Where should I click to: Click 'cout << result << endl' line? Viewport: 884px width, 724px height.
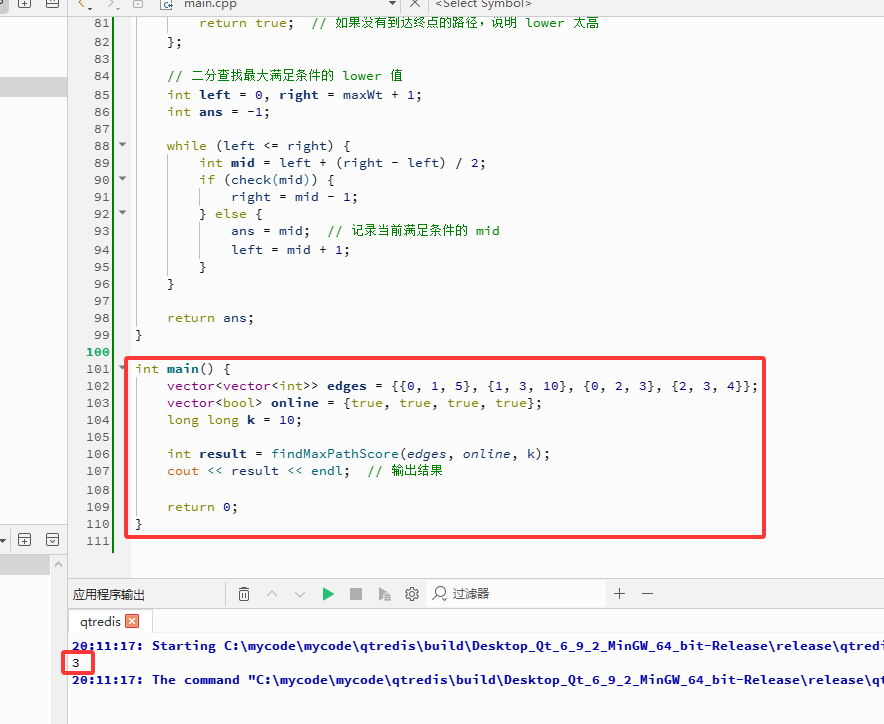tap(258, 471)
